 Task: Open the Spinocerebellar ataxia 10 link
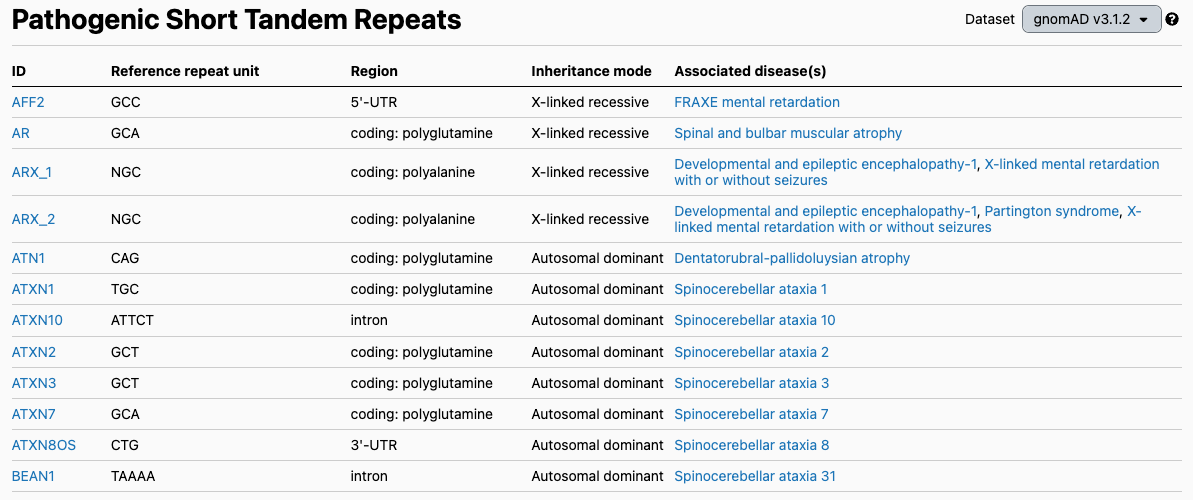tap(755, 320)
